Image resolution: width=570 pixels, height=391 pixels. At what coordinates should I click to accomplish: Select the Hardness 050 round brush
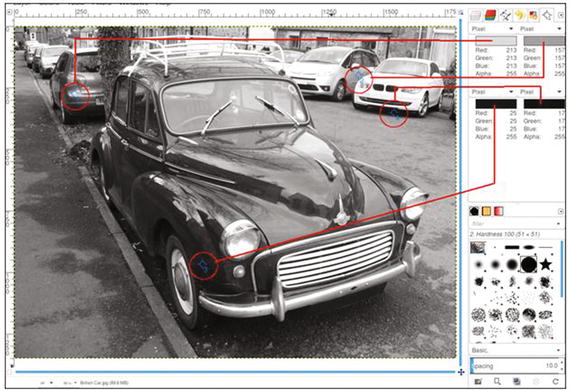(x=495, y=265)
